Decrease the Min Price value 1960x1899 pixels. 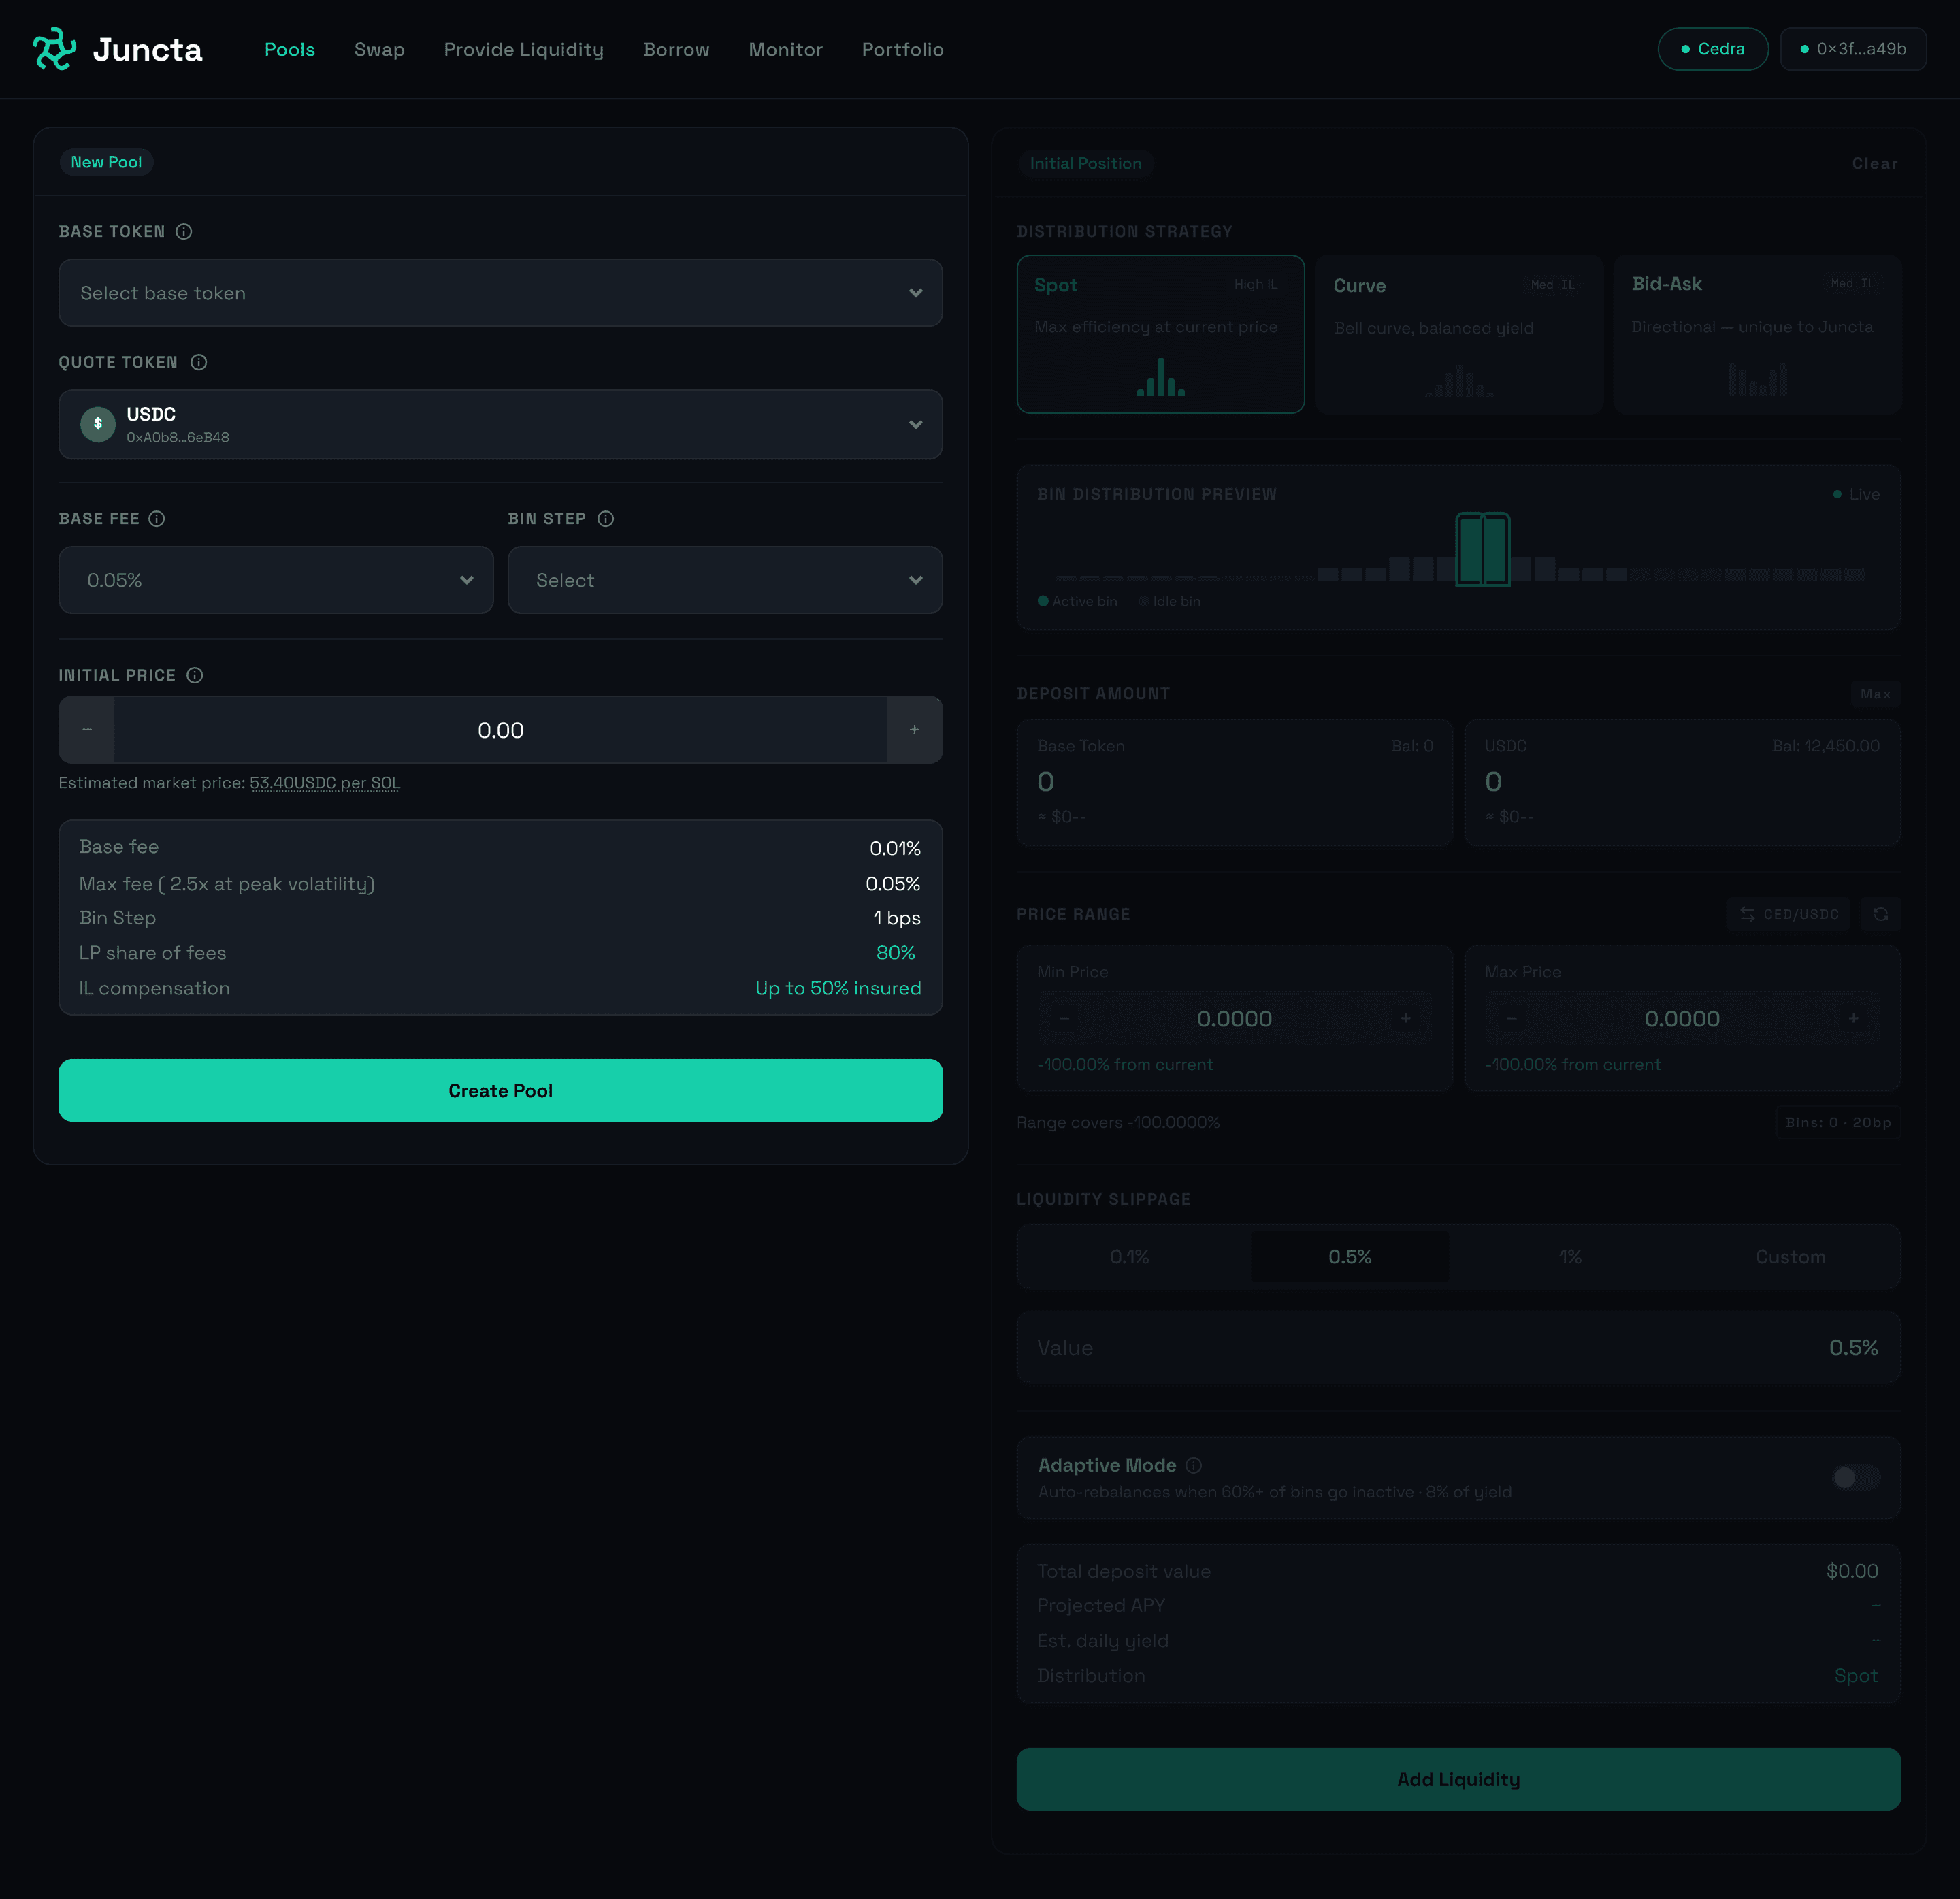1064,1018
